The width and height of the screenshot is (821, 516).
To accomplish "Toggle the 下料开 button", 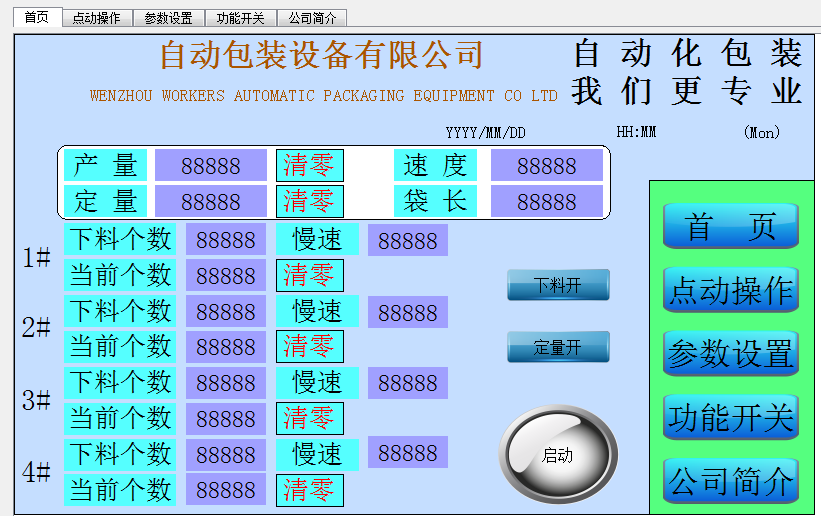I will click(x=558, y=285).
